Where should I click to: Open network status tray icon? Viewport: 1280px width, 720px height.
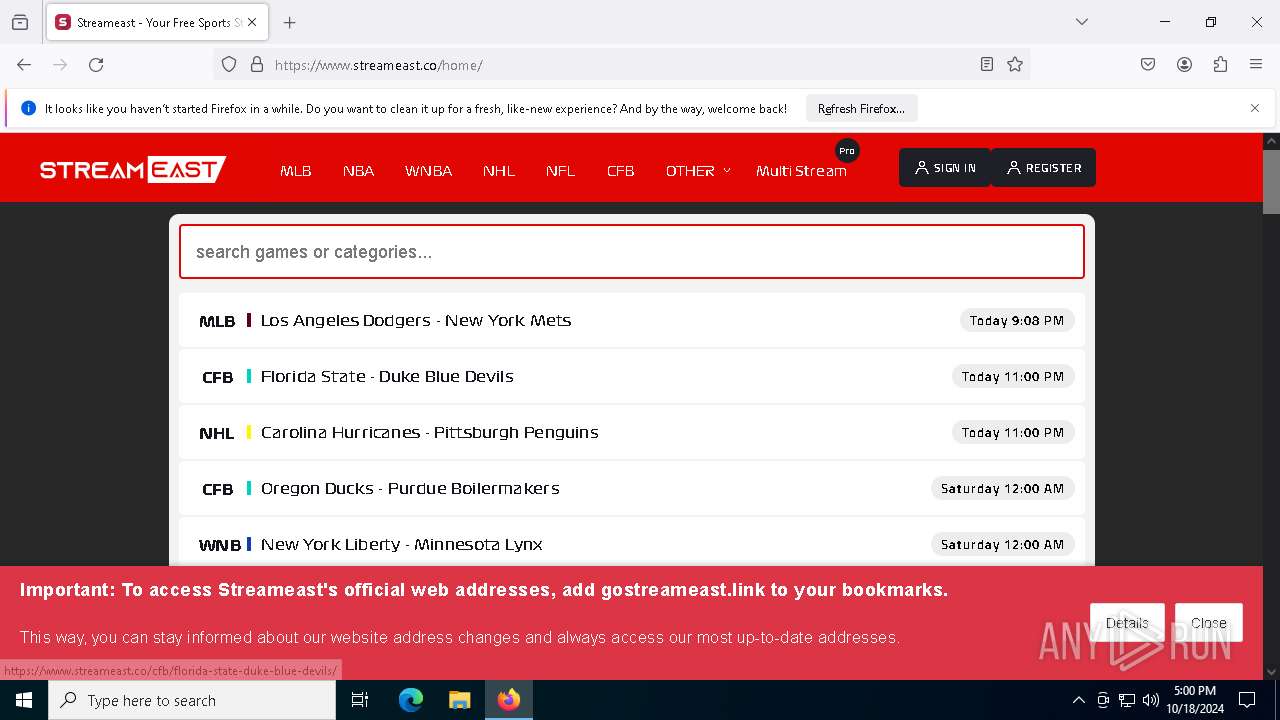(1127, 700)
